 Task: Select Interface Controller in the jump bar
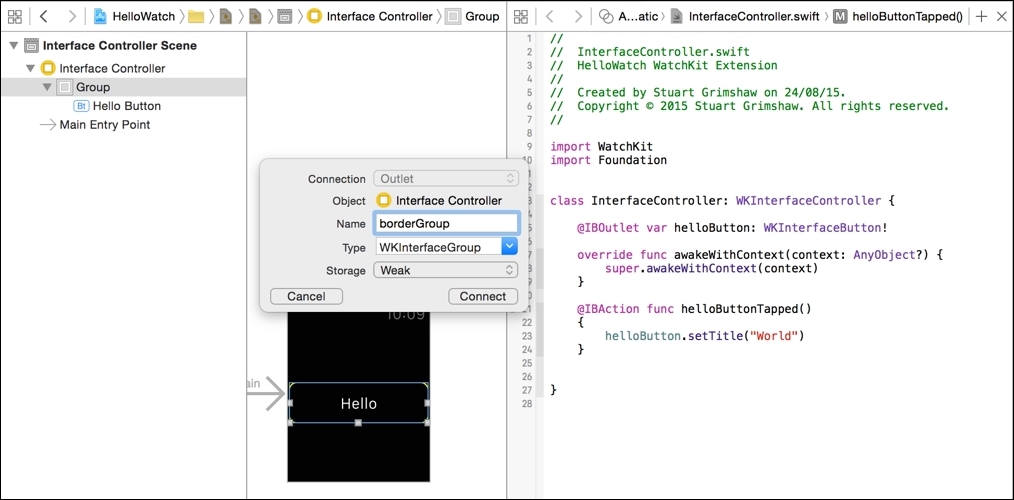[x=370, y=16]
